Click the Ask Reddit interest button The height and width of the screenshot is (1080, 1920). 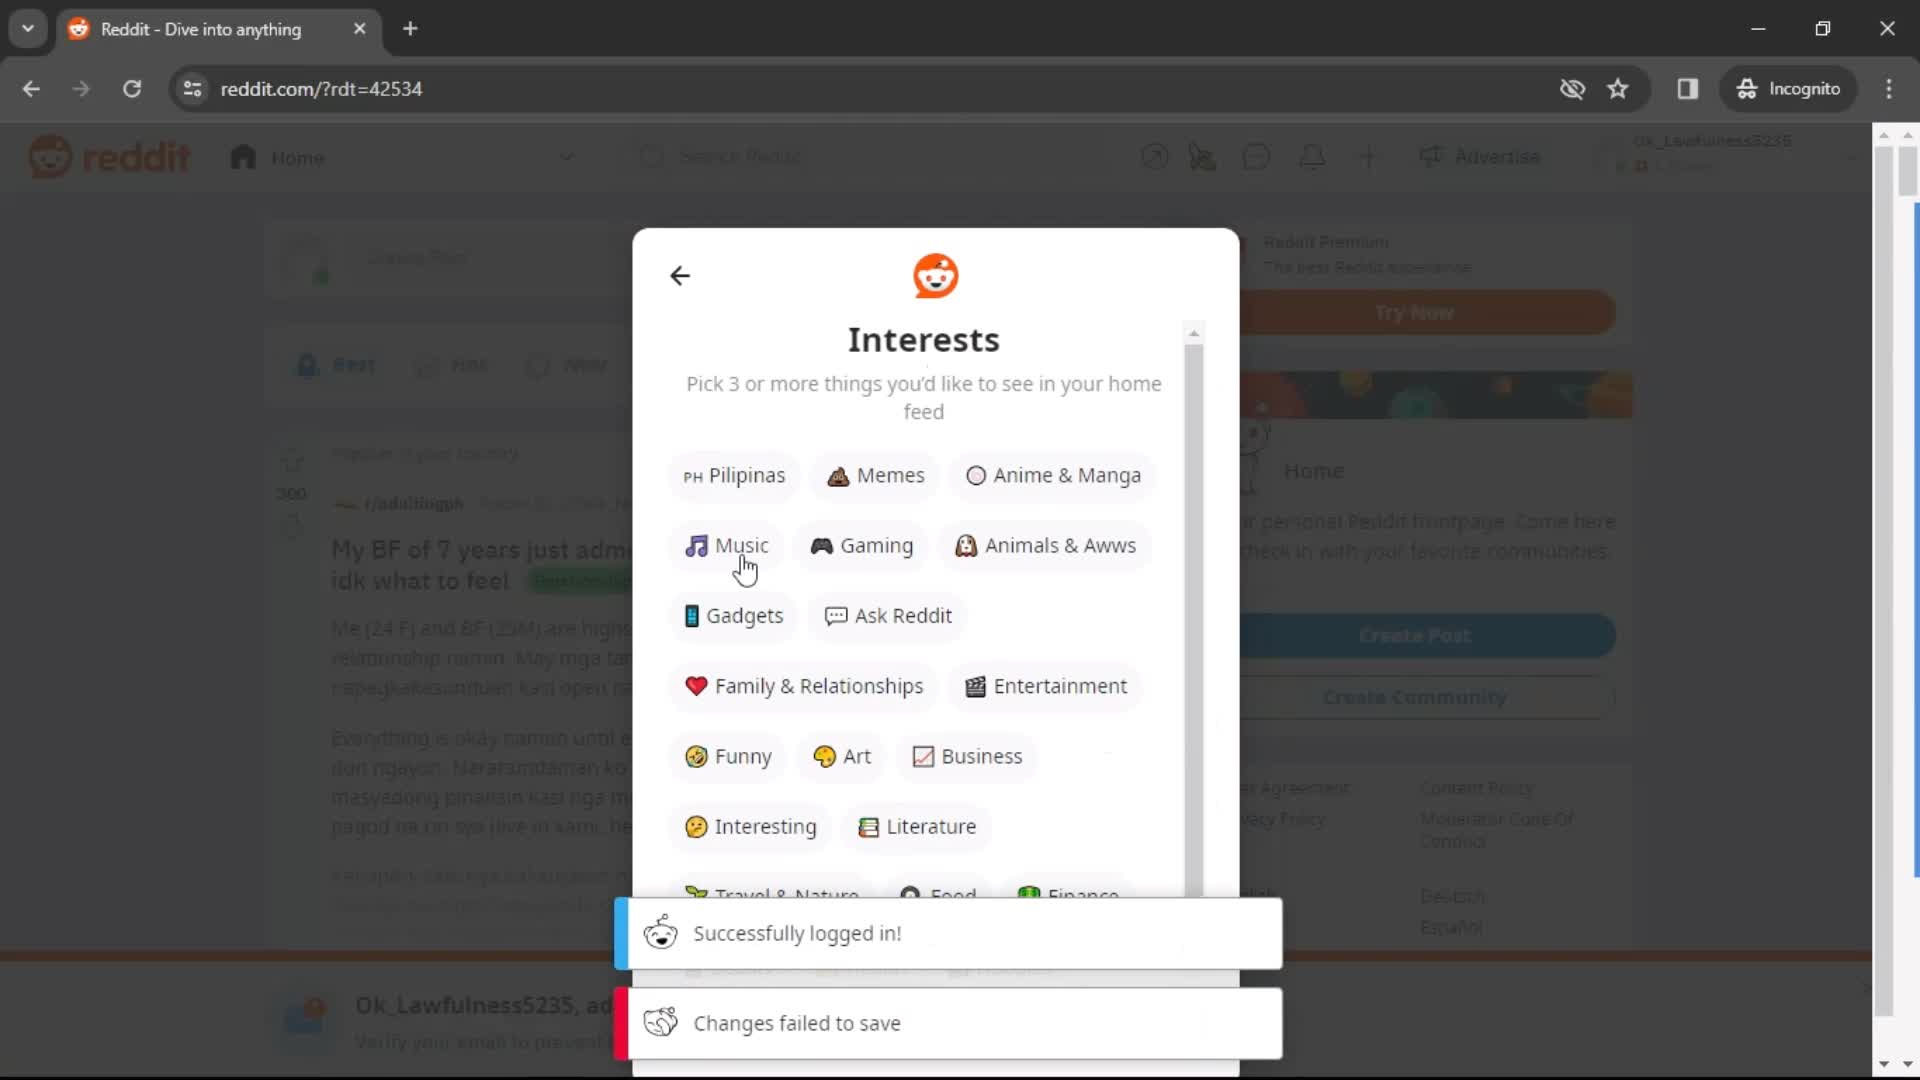pos(887,615)
